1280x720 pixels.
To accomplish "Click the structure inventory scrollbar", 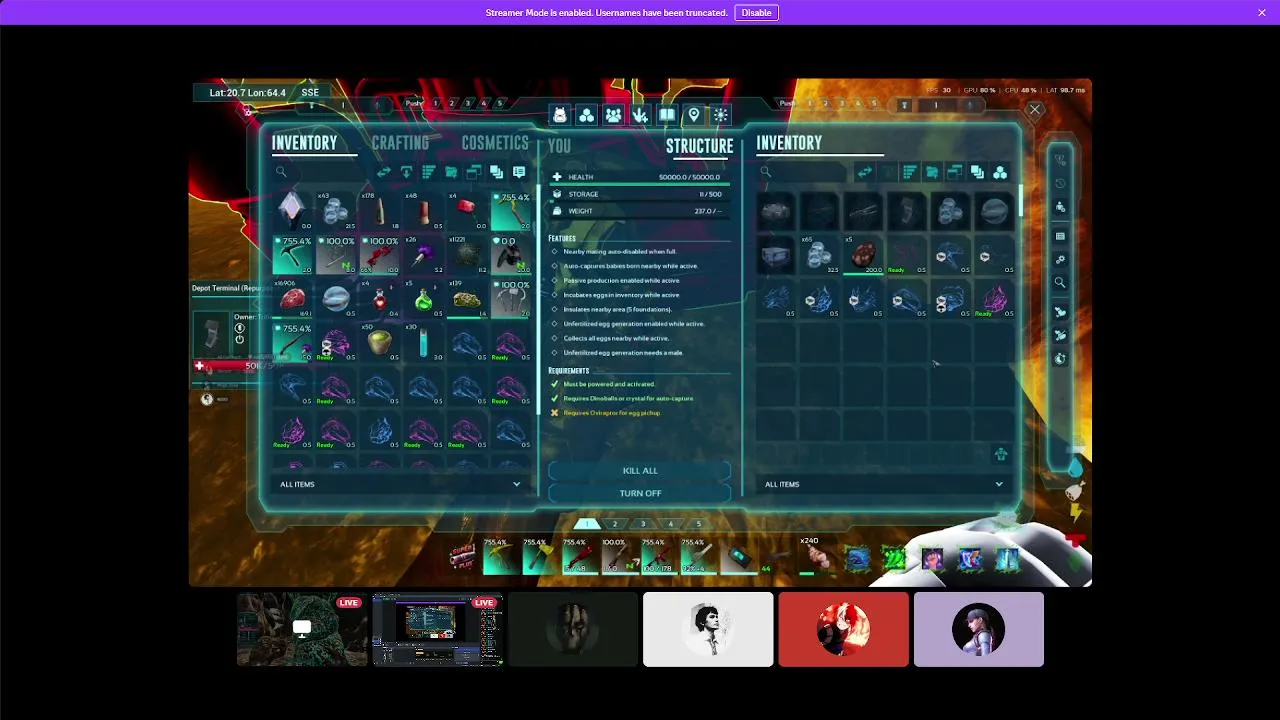I will tap(1020, 200).
